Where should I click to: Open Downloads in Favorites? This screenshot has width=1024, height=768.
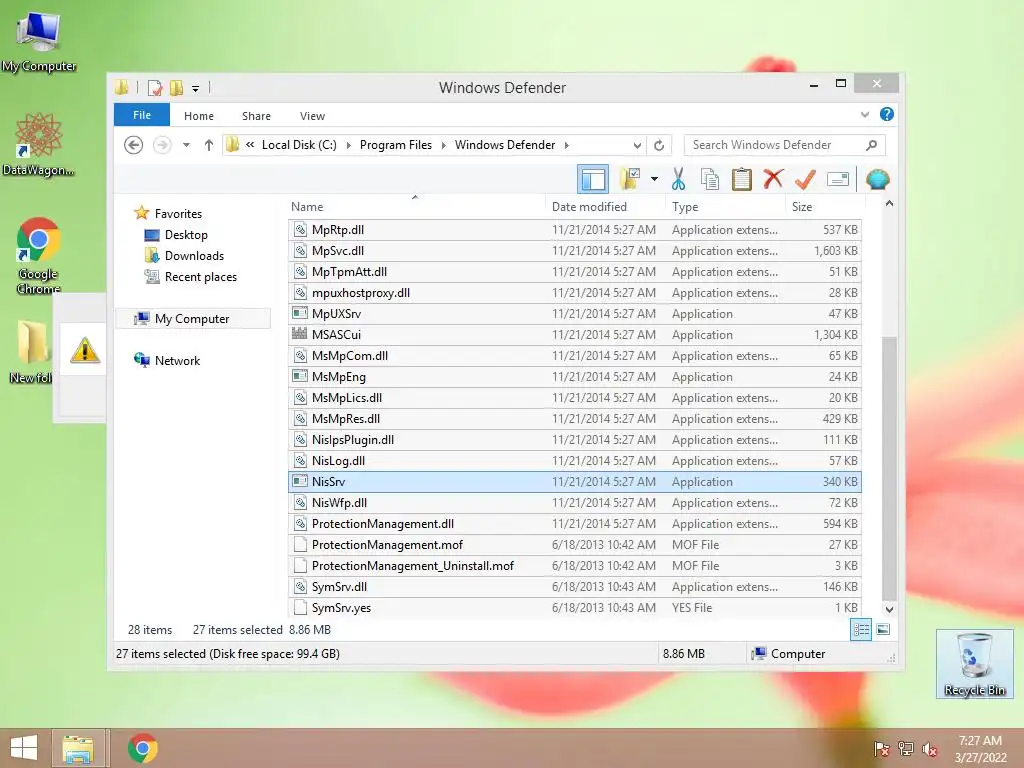tap(194, 256)
